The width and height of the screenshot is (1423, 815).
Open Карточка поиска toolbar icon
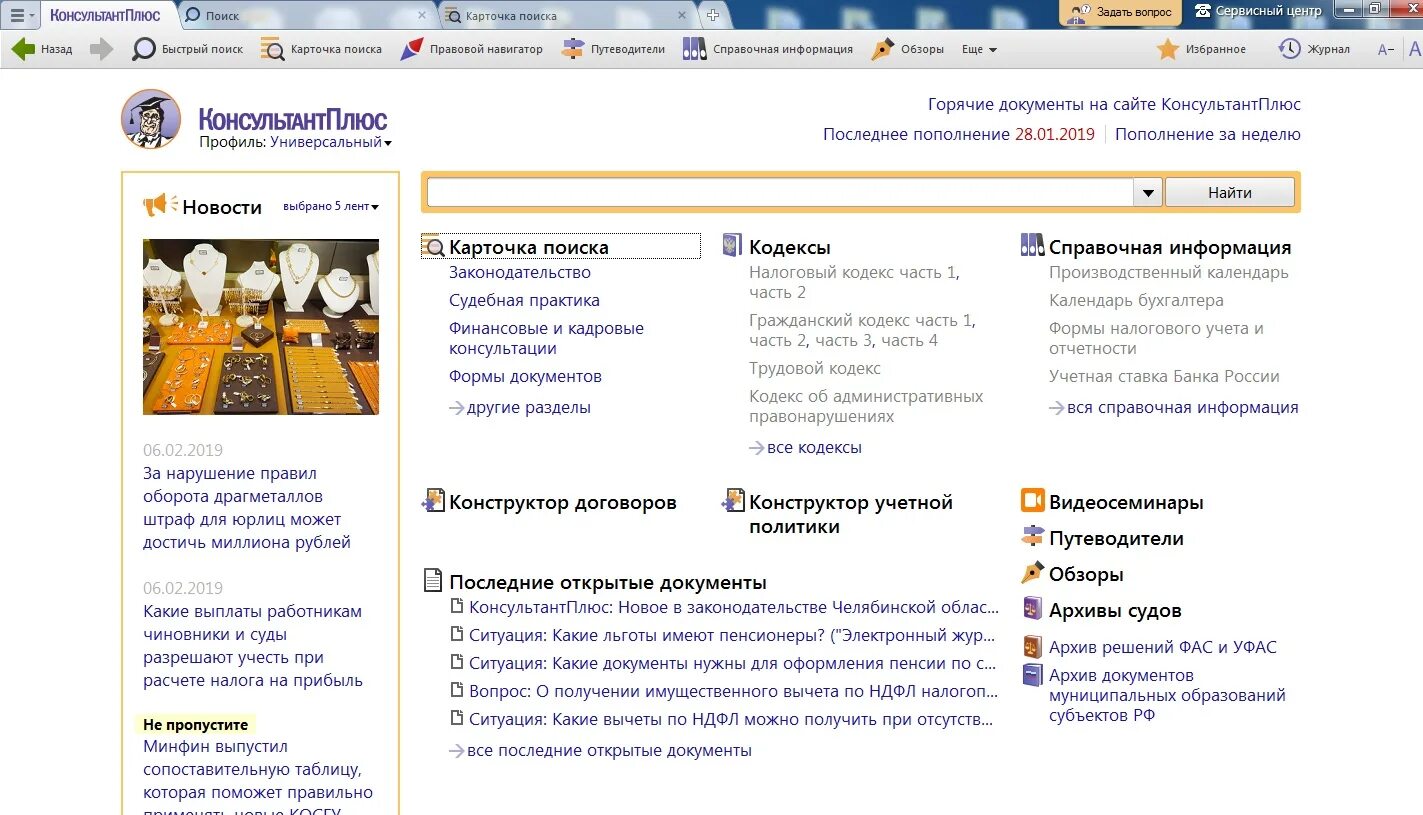272,49
